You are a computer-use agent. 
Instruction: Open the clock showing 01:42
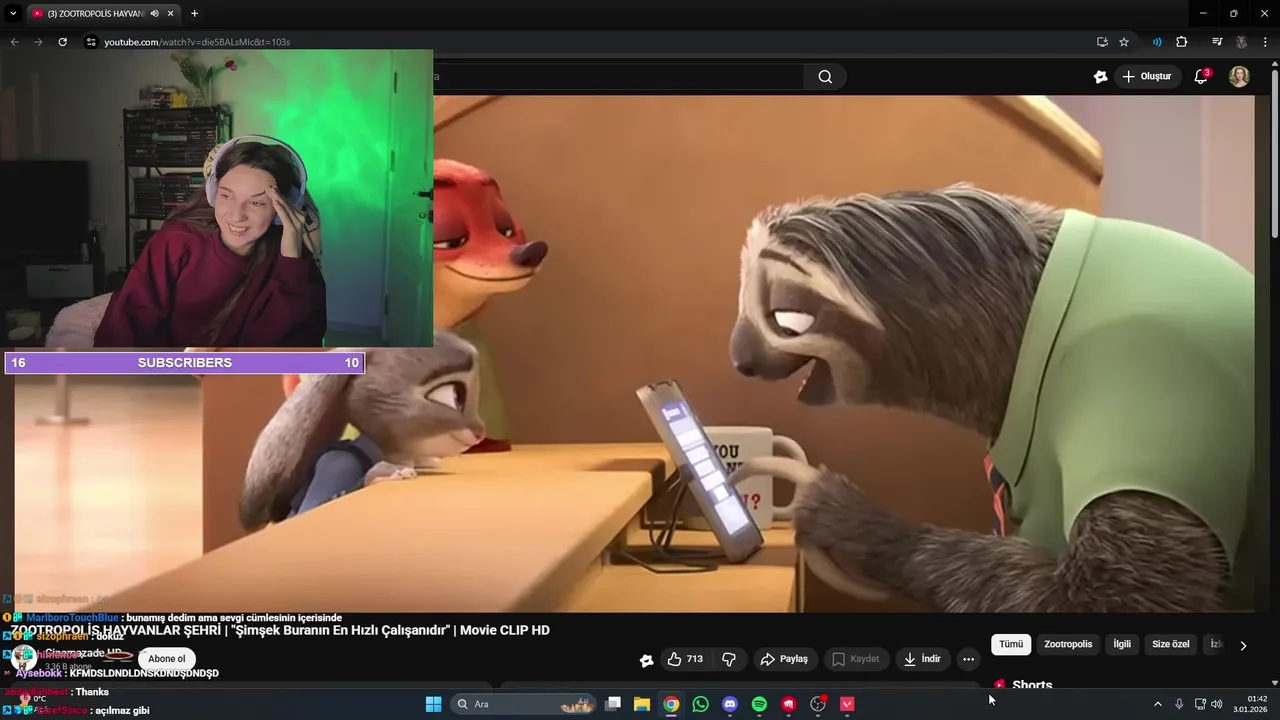coord(1250,704)
